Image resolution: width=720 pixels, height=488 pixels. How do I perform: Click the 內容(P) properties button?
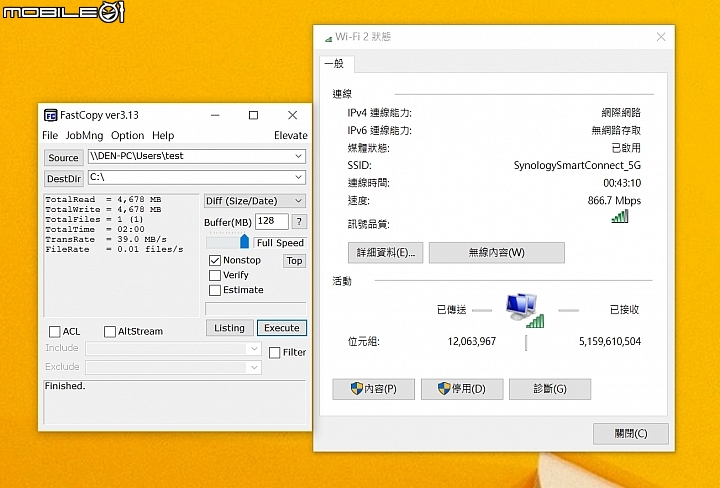(x=374, y=389)
